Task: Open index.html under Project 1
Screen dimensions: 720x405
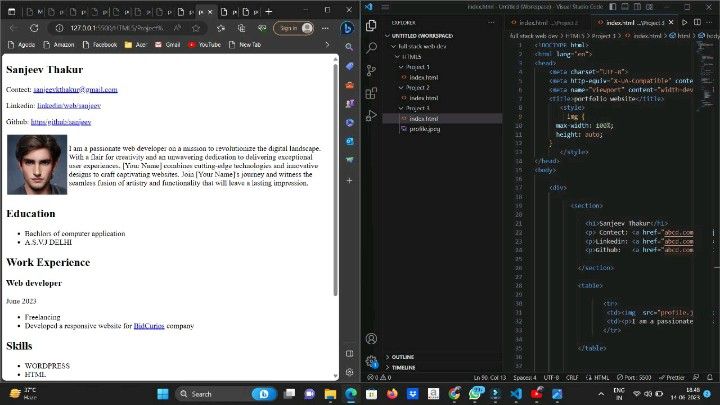Action: 443,77
